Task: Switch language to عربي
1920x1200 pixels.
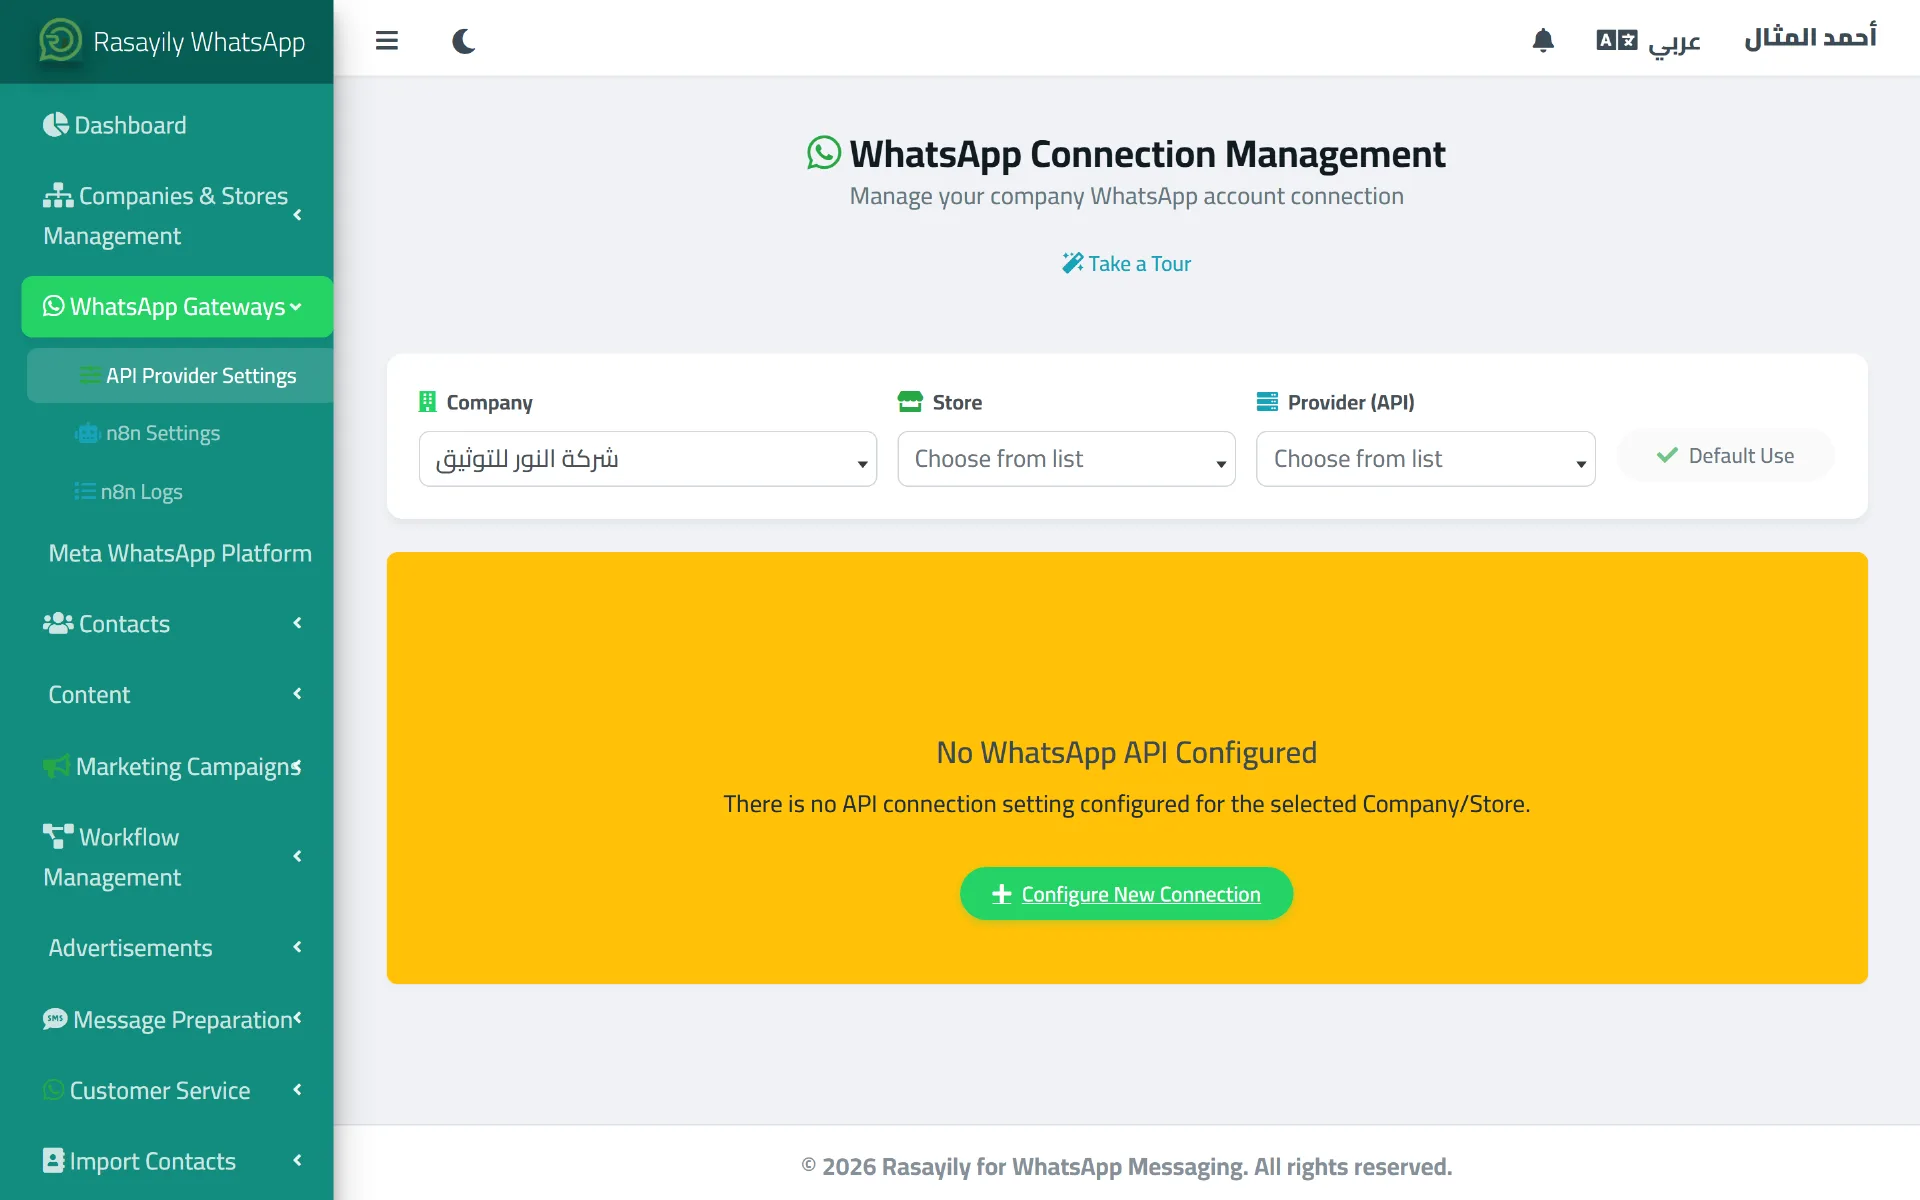Action: click(x=1648, y=41)
